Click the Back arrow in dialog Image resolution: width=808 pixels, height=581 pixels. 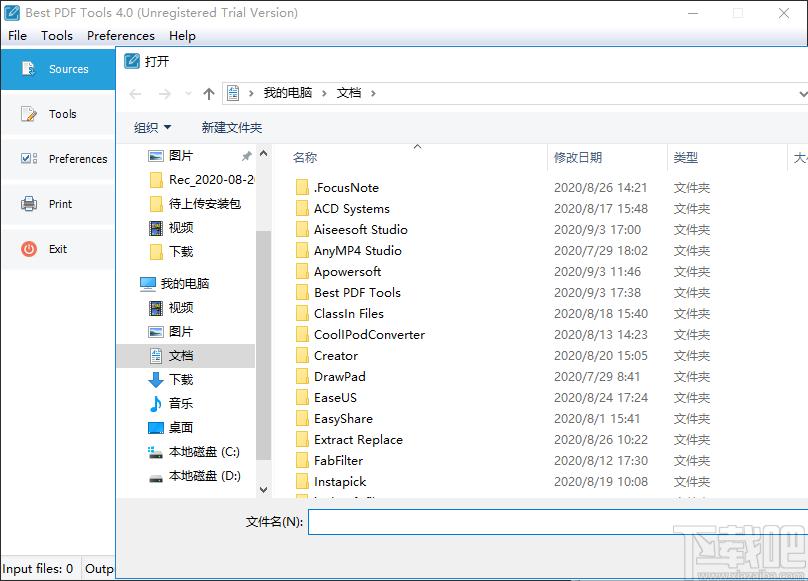pos(136,94)
